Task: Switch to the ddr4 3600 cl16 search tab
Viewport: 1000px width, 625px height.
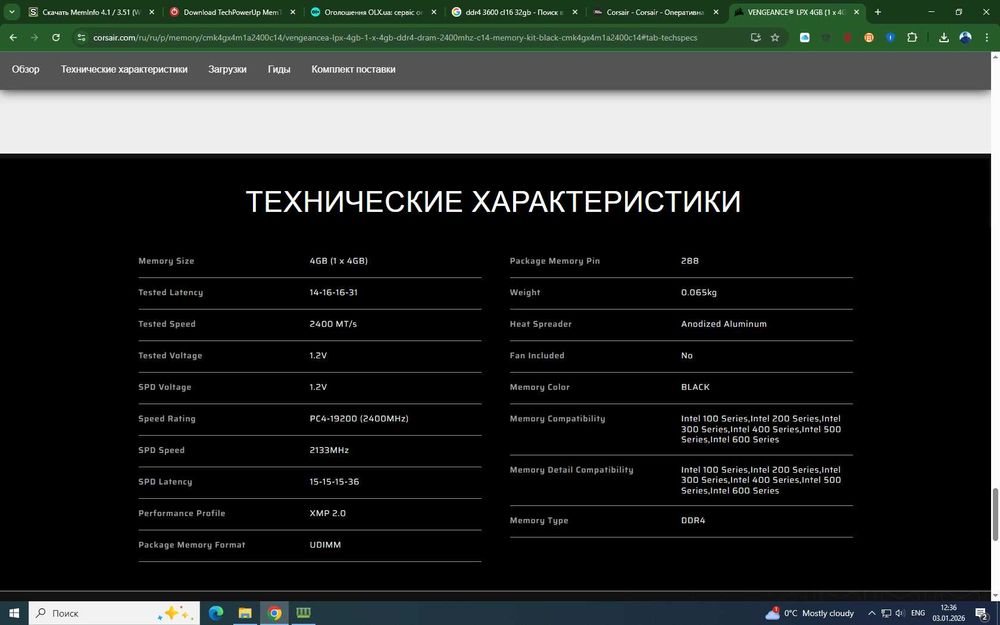Action: tap(514, 12)
